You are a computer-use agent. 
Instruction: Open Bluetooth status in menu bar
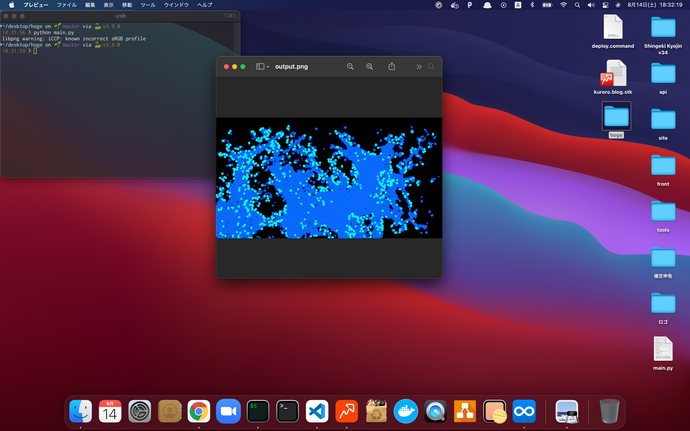pyautogui.click(x=532, y=5)
